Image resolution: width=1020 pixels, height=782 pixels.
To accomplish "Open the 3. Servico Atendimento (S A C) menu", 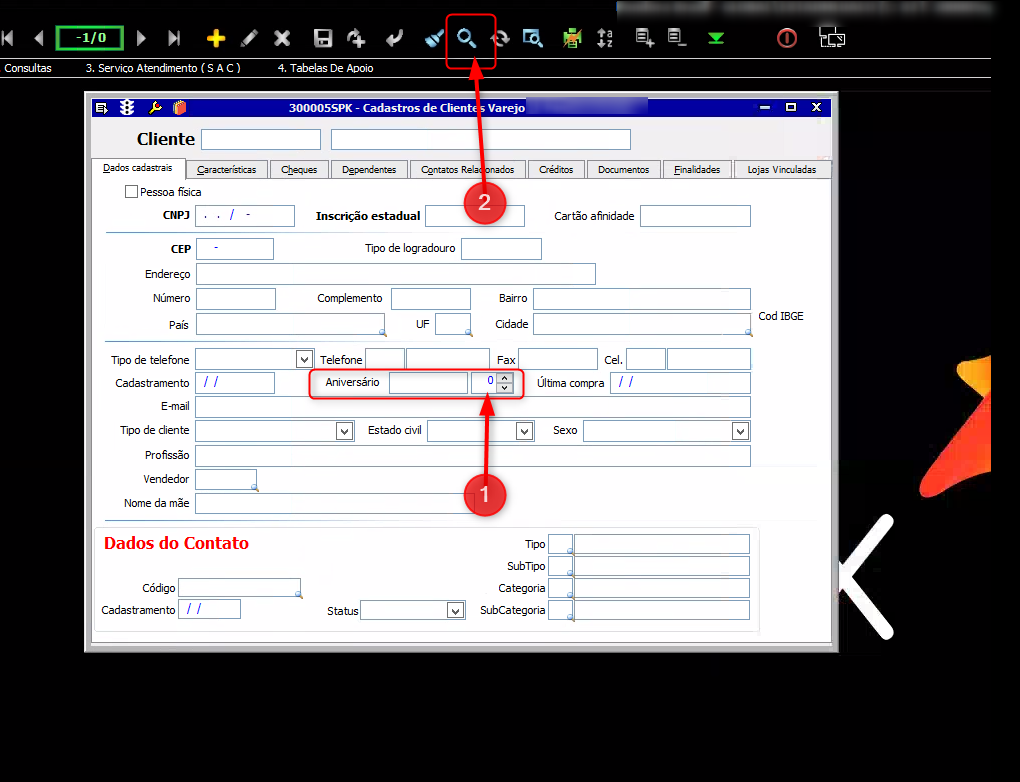I will click(163, 68).
